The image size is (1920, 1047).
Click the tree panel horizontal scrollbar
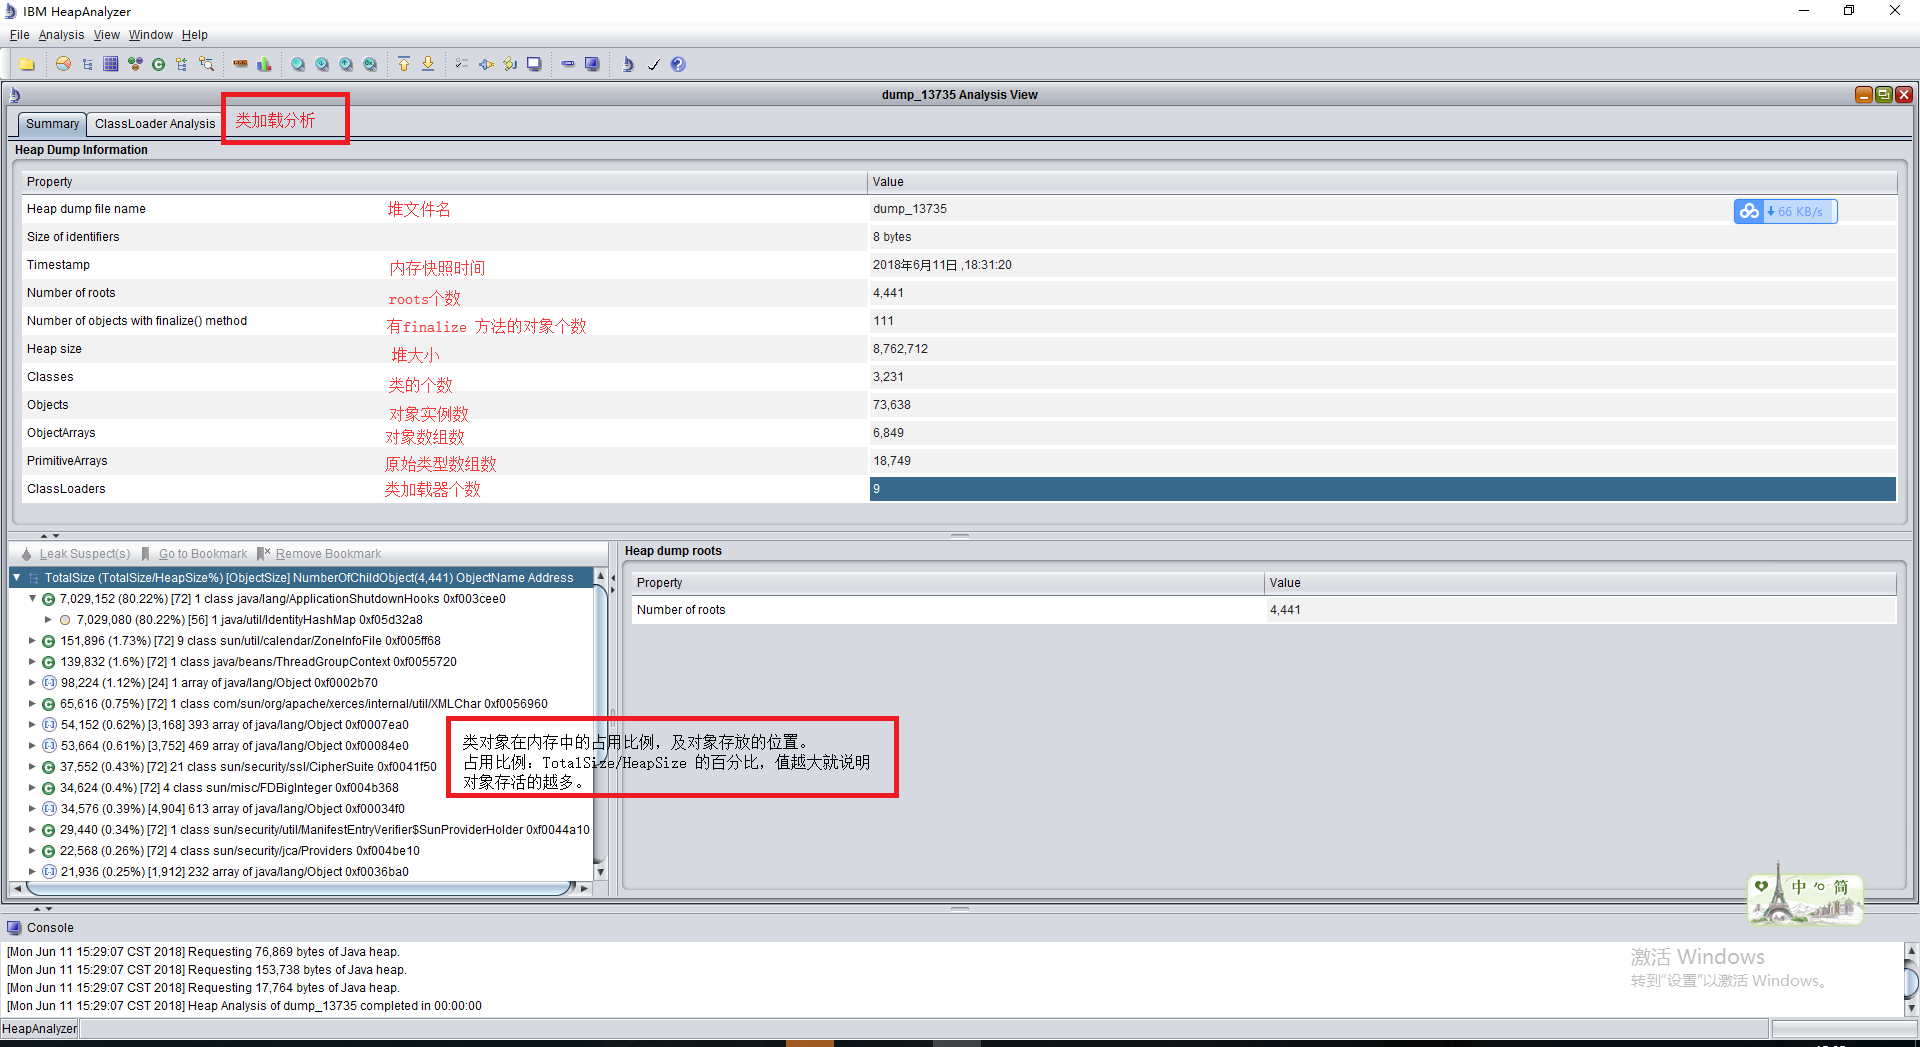pyautogui.click(x=300, y=888)
